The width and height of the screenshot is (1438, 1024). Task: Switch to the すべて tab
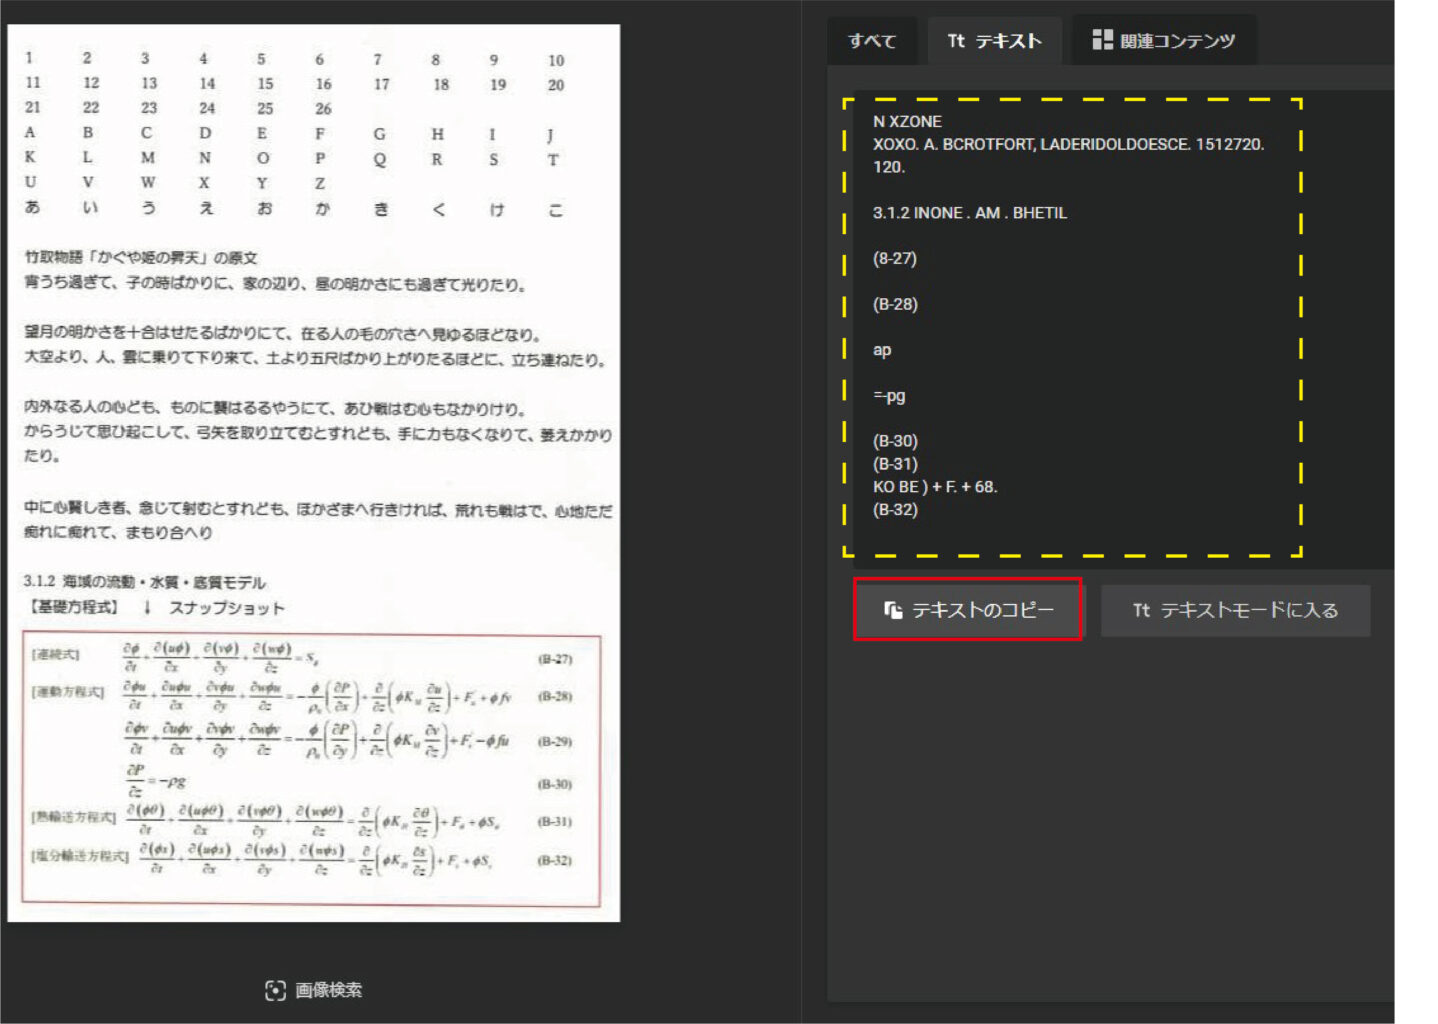[x=872, y=41]
